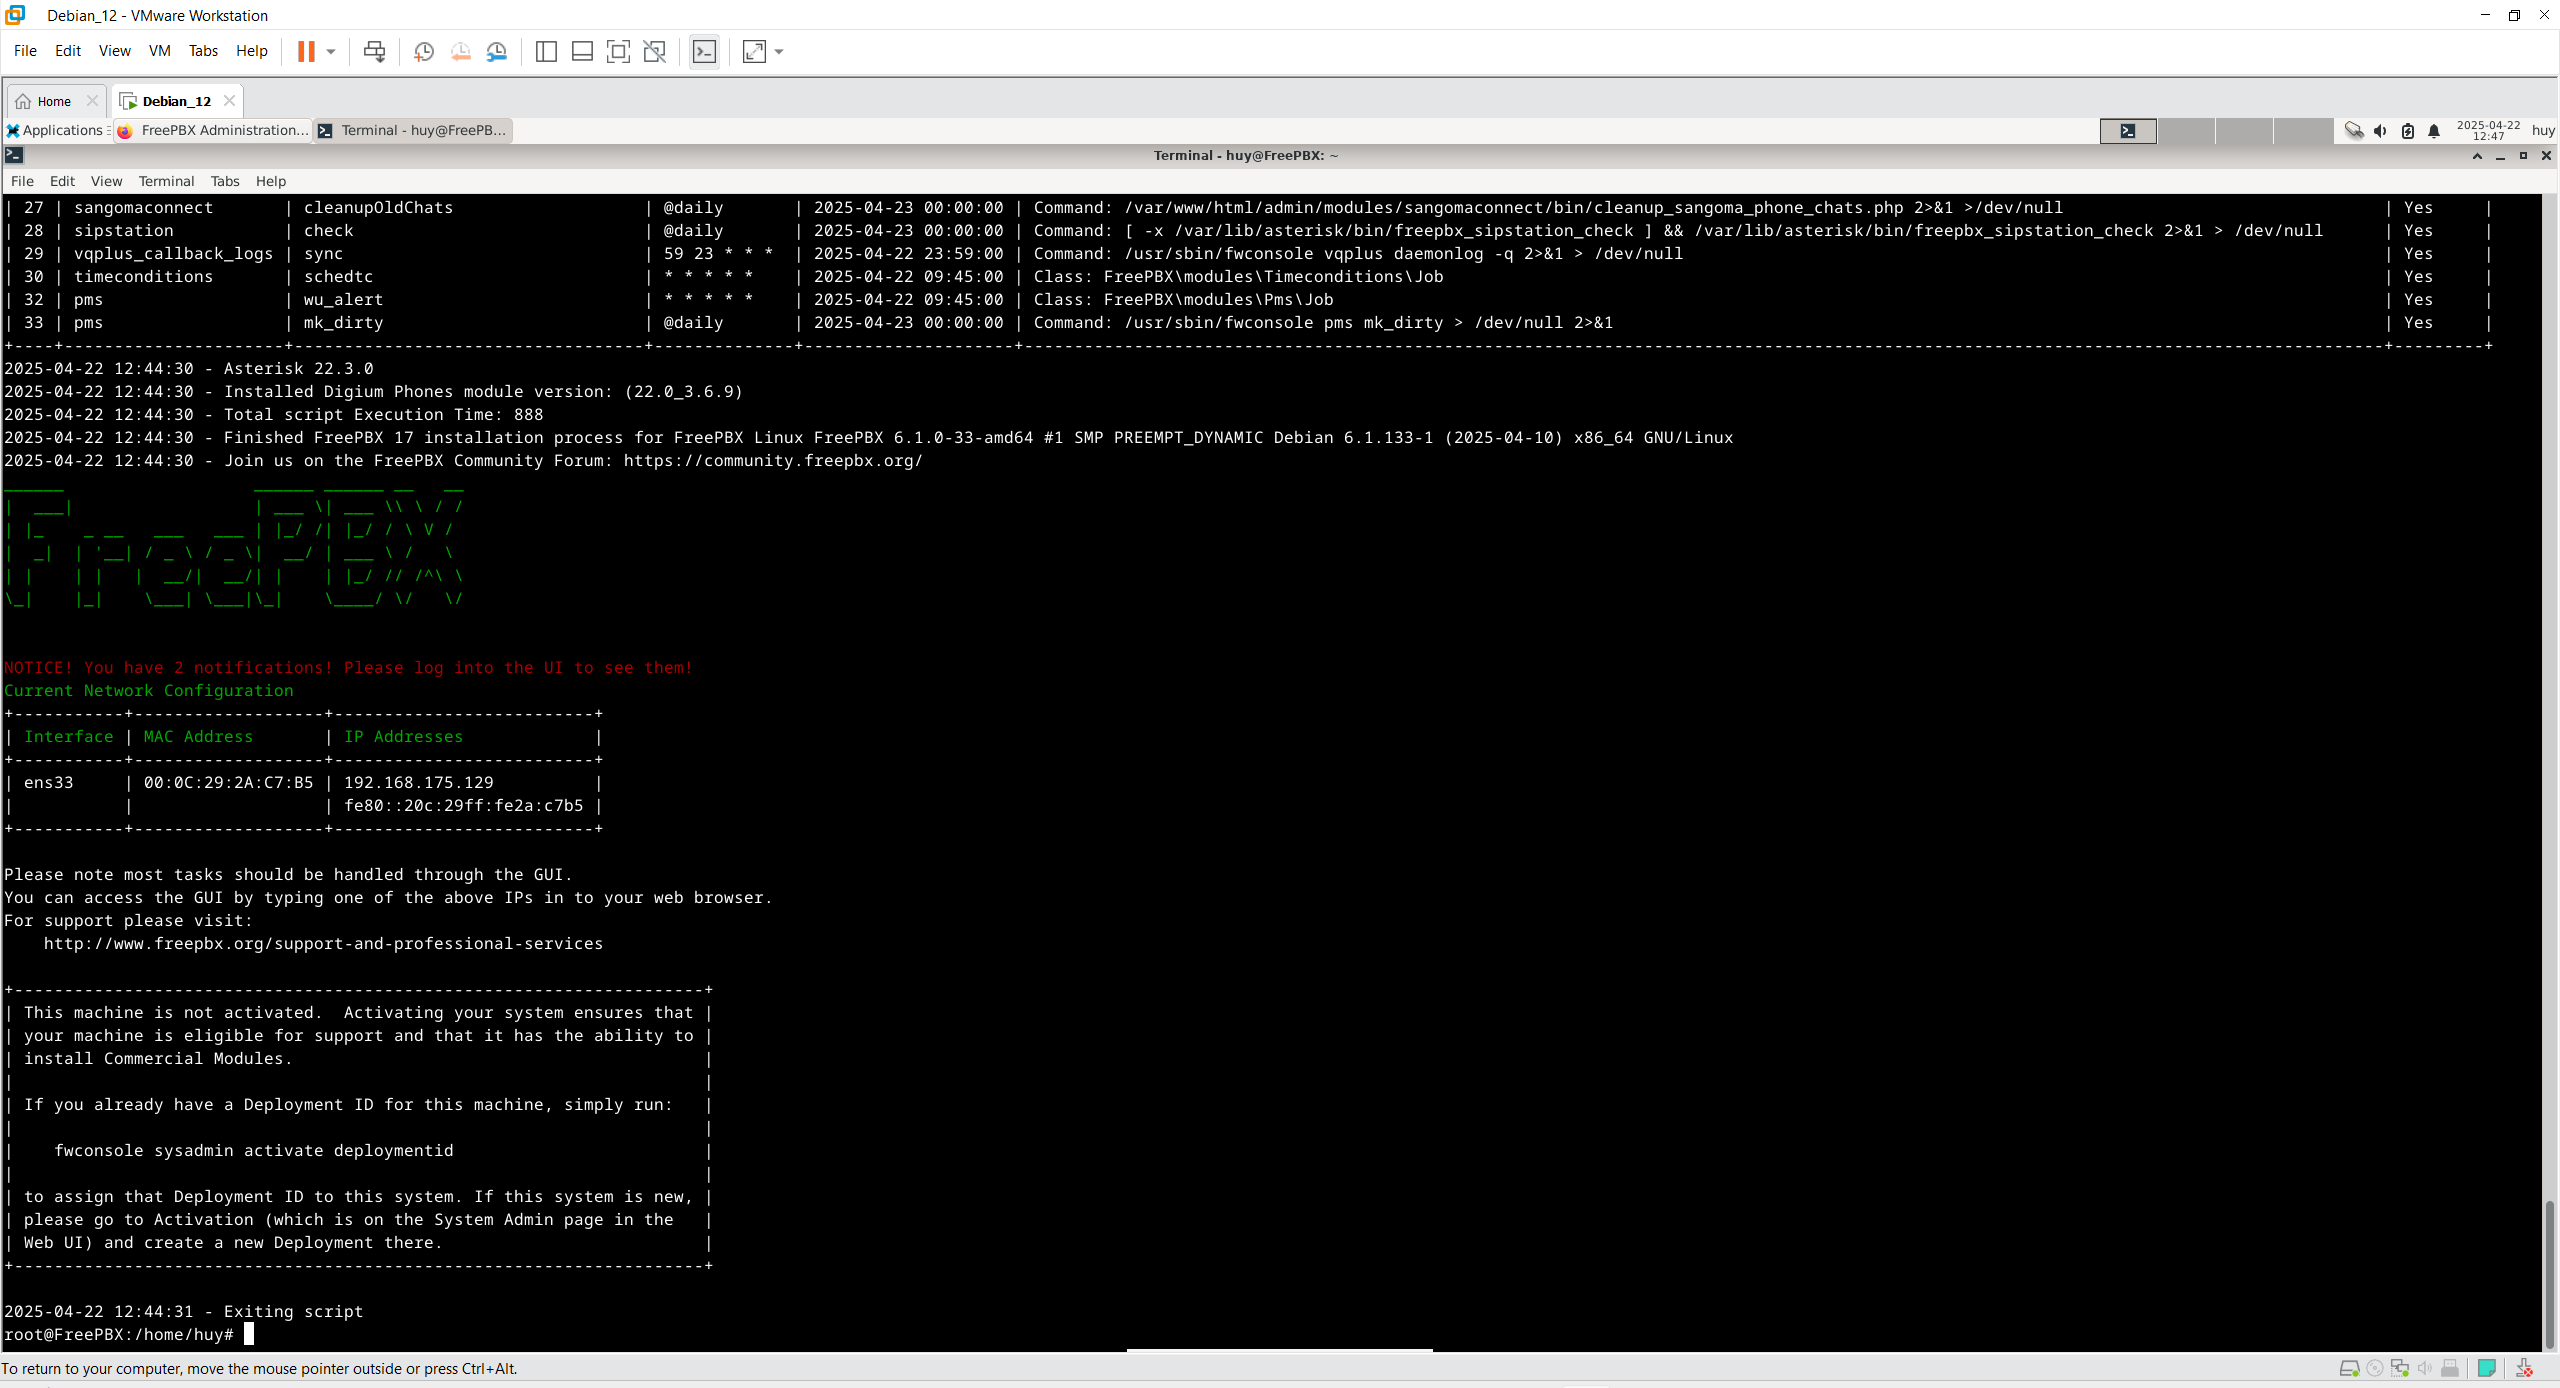Image resolution: width=2560 pixels, height=1388 pixels.
Task: Select the second workspace in switcher
Action: click(x=2186, y=131)
